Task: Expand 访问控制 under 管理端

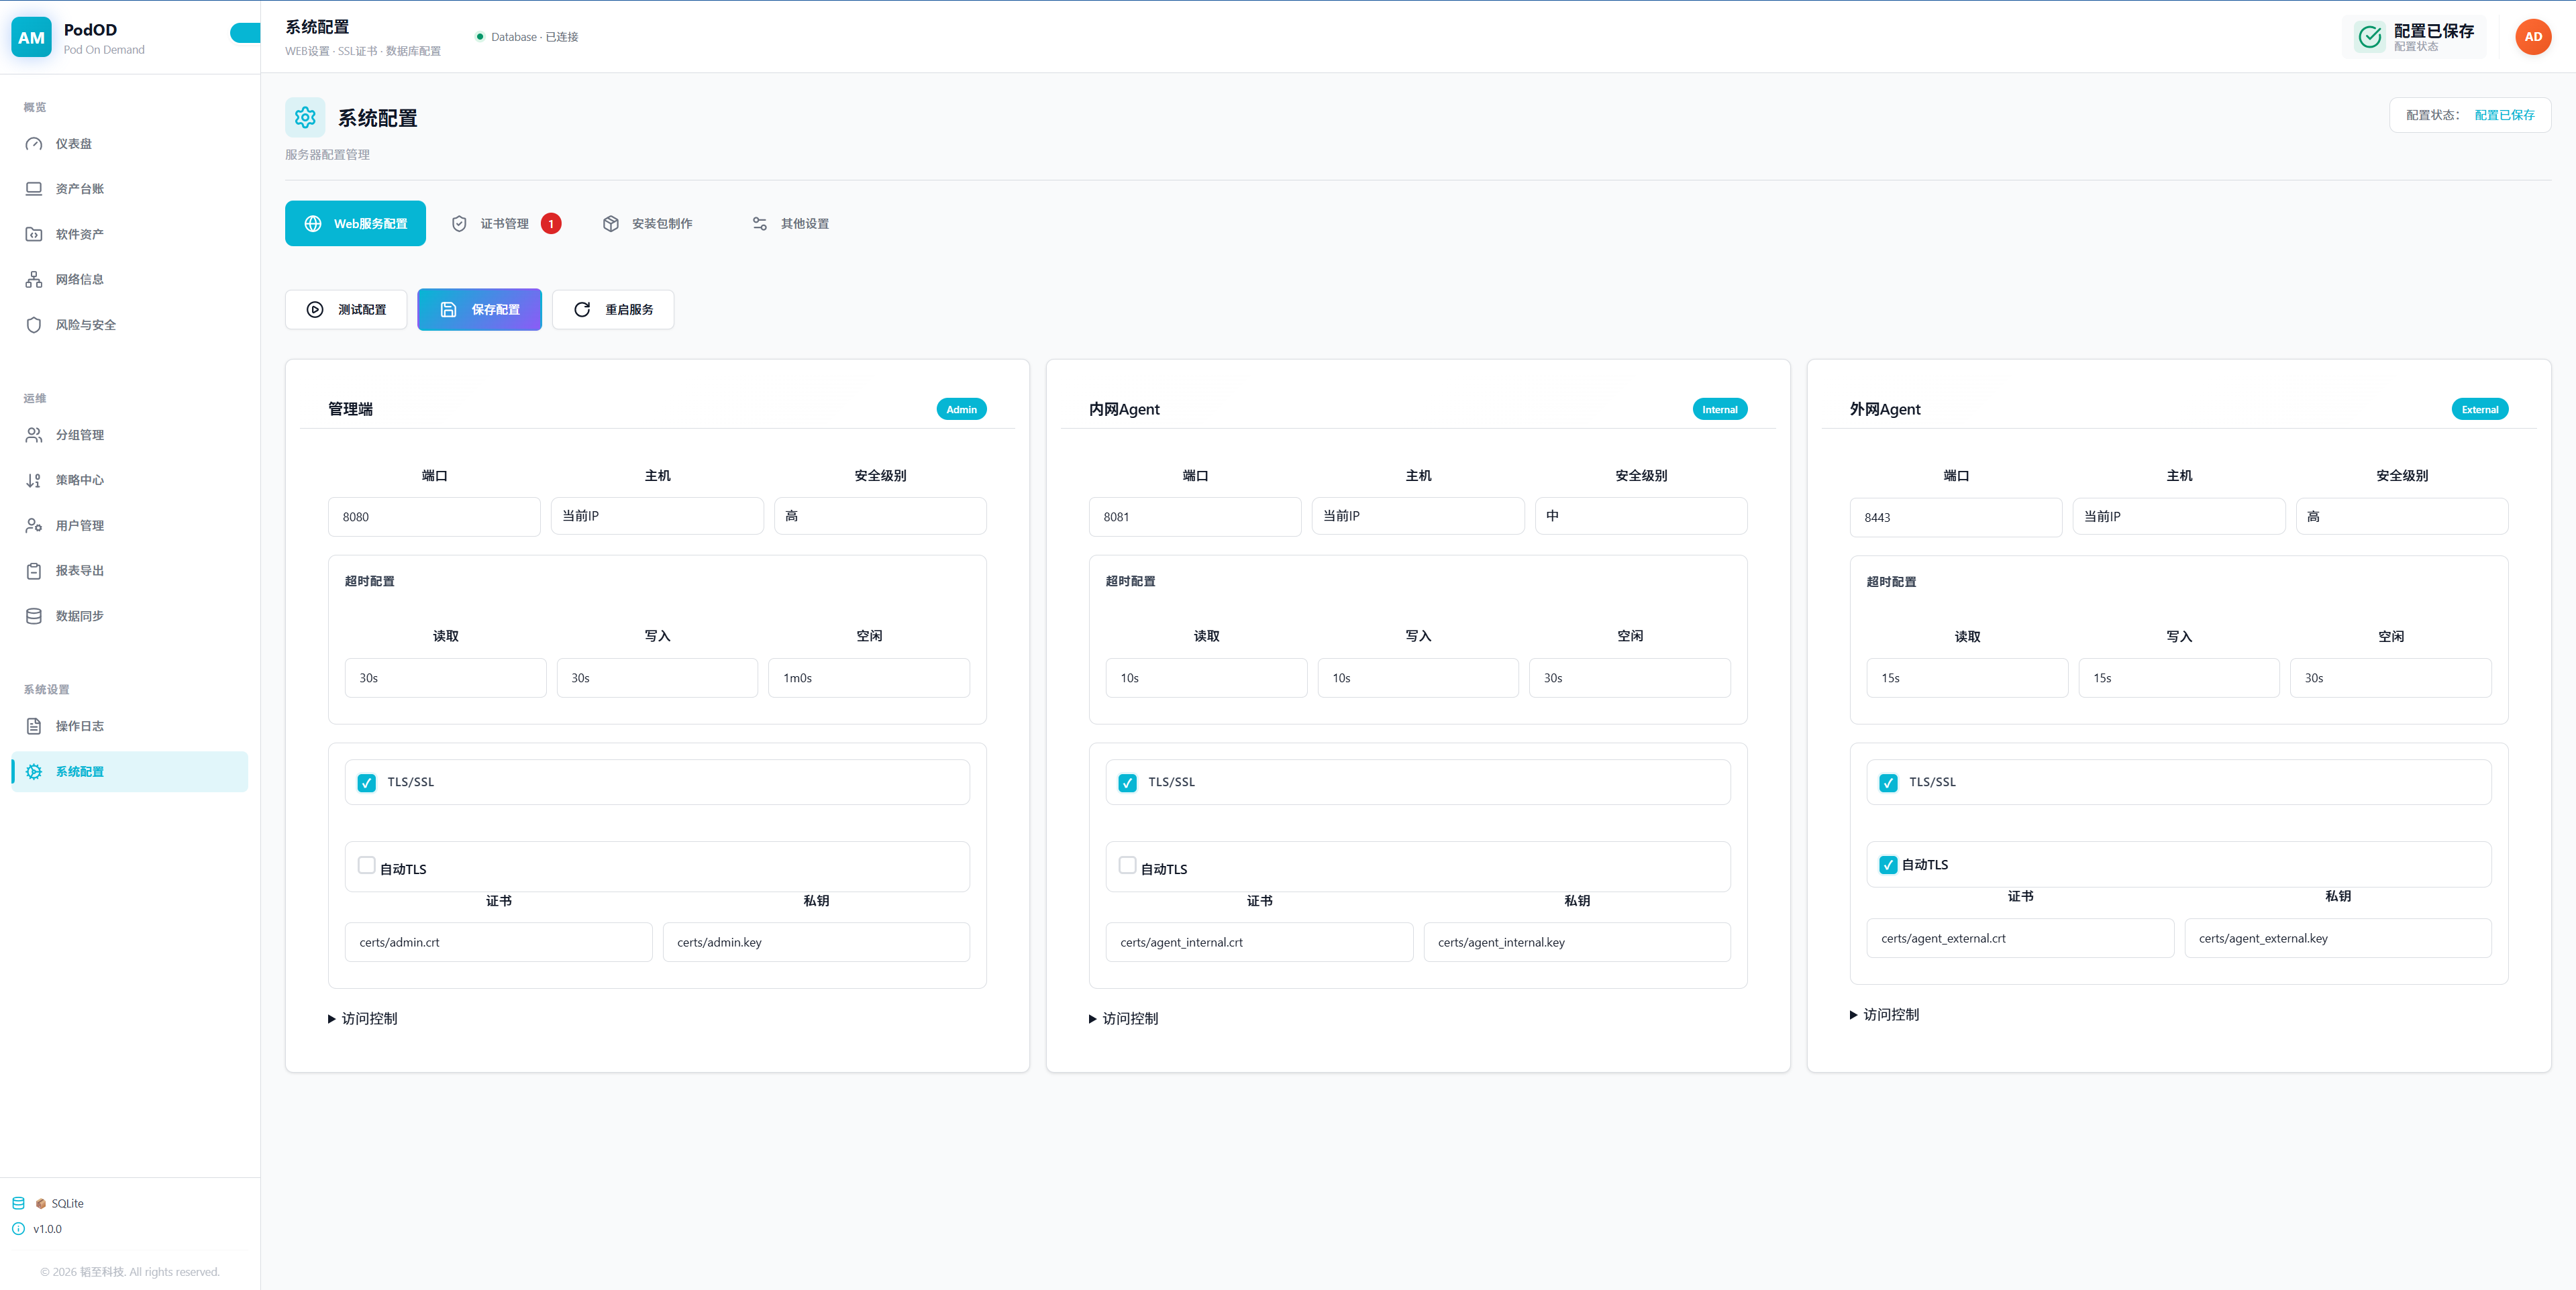Action: [362, 1018]
